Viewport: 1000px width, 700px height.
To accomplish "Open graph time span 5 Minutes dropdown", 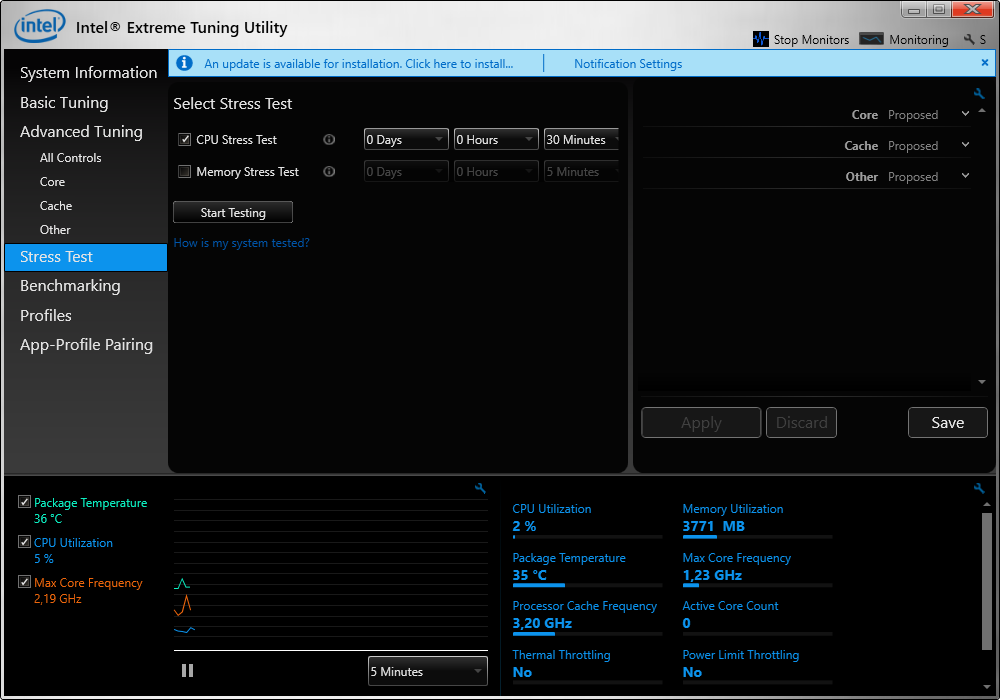I will (x=427, y=671).
